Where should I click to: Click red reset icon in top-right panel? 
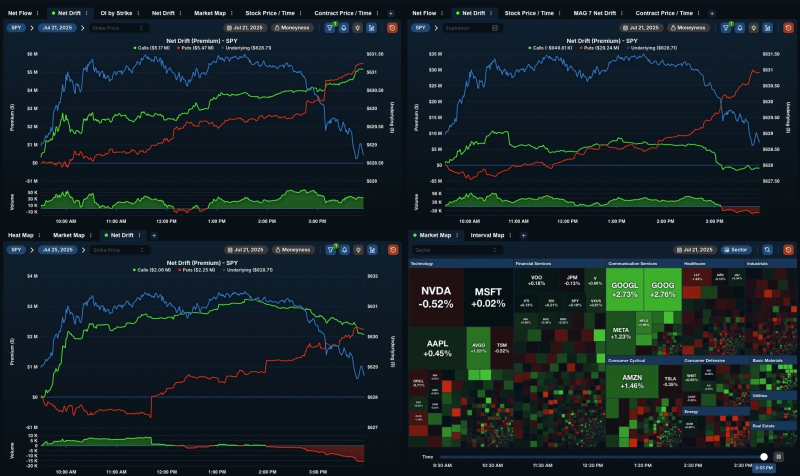point(788,28)
